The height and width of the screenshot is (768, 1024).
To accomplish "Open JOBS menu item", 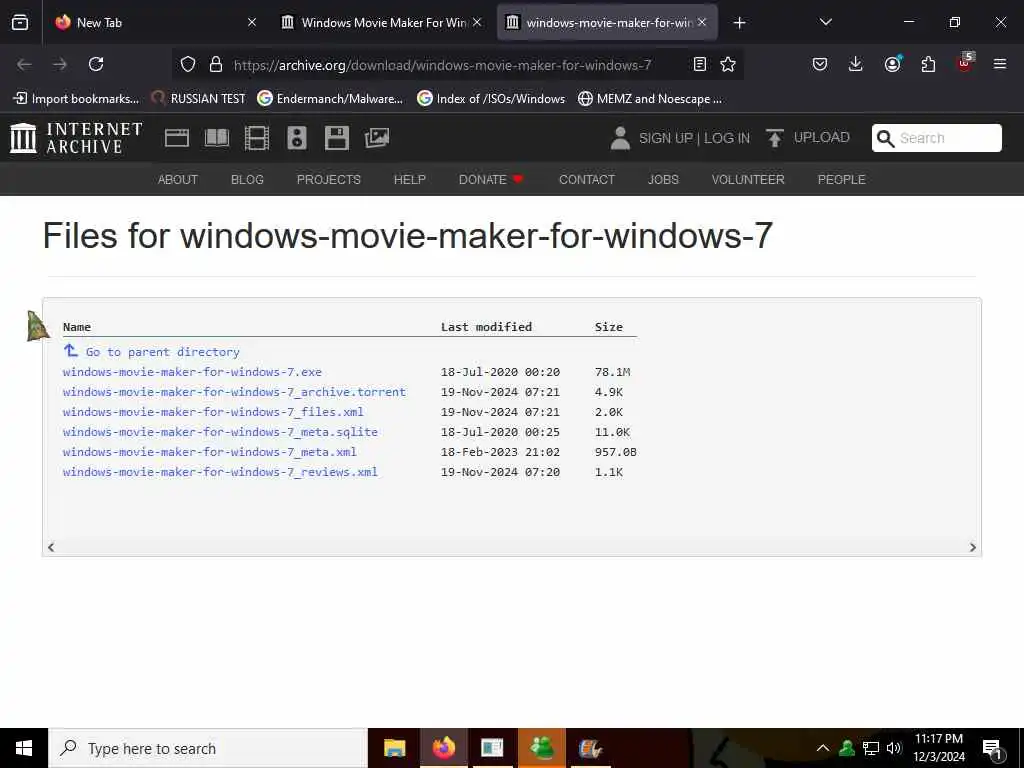I will [663, 180].
